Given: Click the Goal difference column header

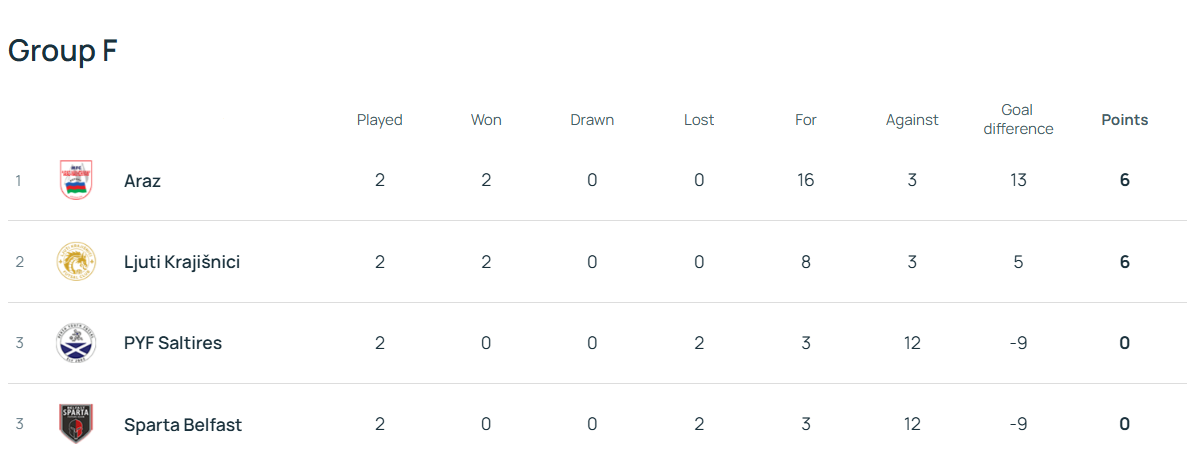Looking at the screenshot, I should pyautogui.click(x=1018, y=119).
